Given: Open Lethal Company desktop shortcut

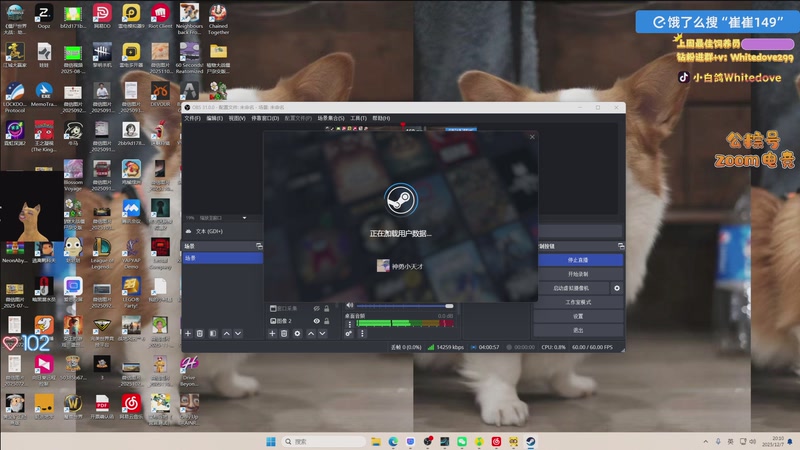Looking at the screenshot, I should (160, 253).
